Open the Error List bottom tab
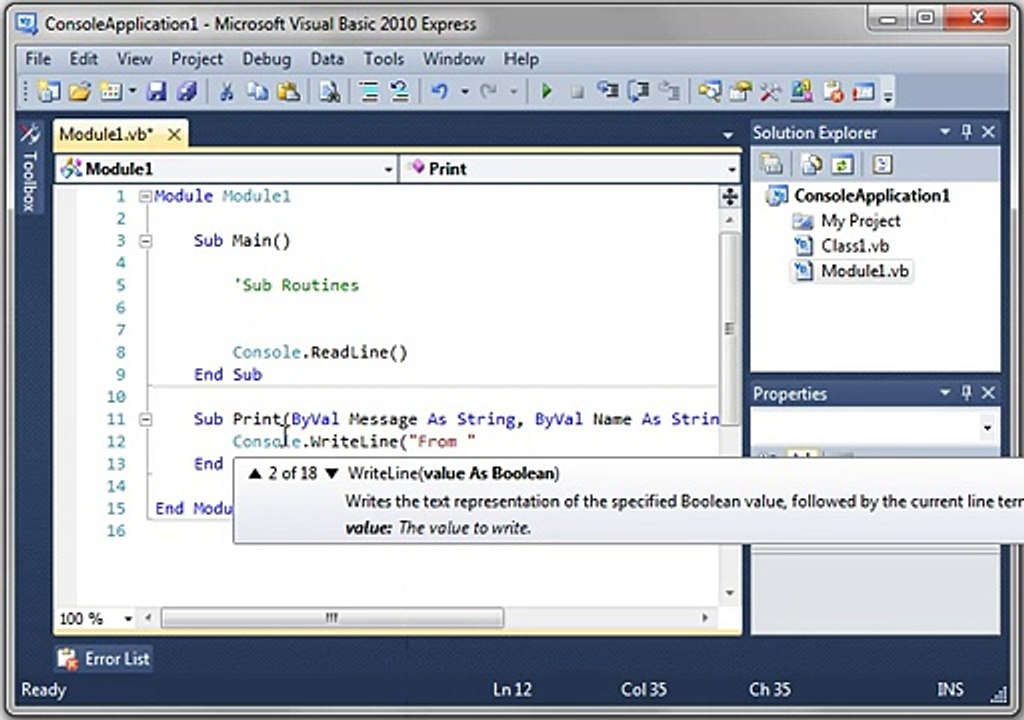This screenshot has height=720, width=1024. (x=104, y=659)
